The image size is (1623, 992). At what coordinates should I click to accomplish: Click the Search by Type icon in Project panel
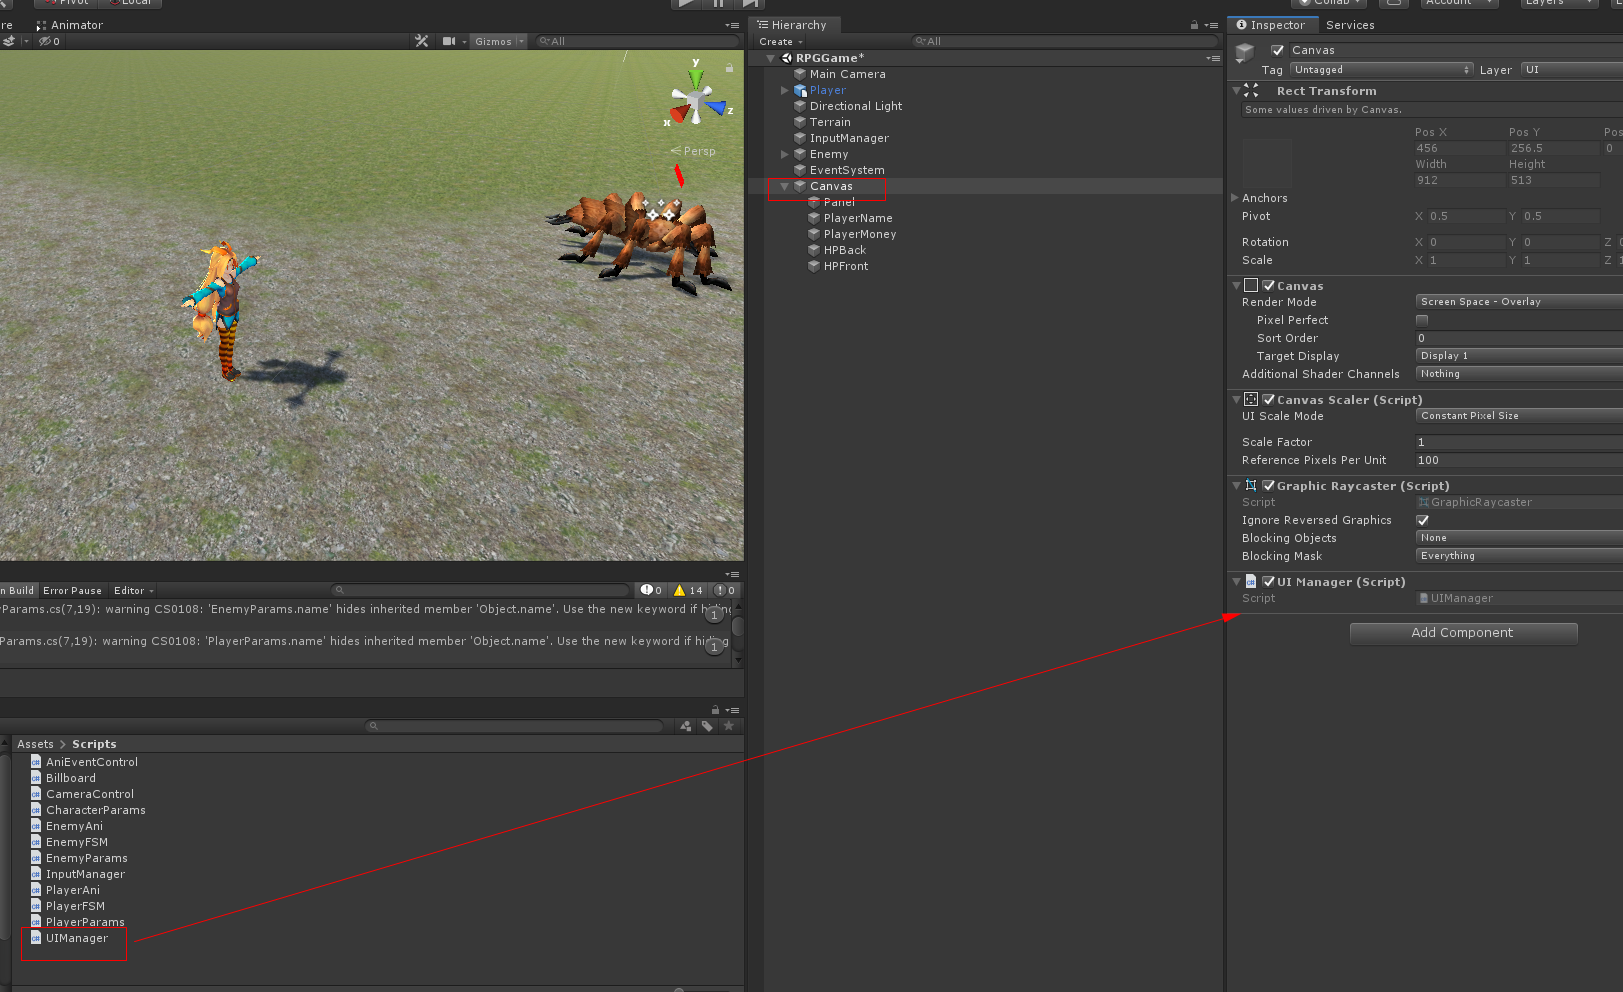tap(686, 726)
